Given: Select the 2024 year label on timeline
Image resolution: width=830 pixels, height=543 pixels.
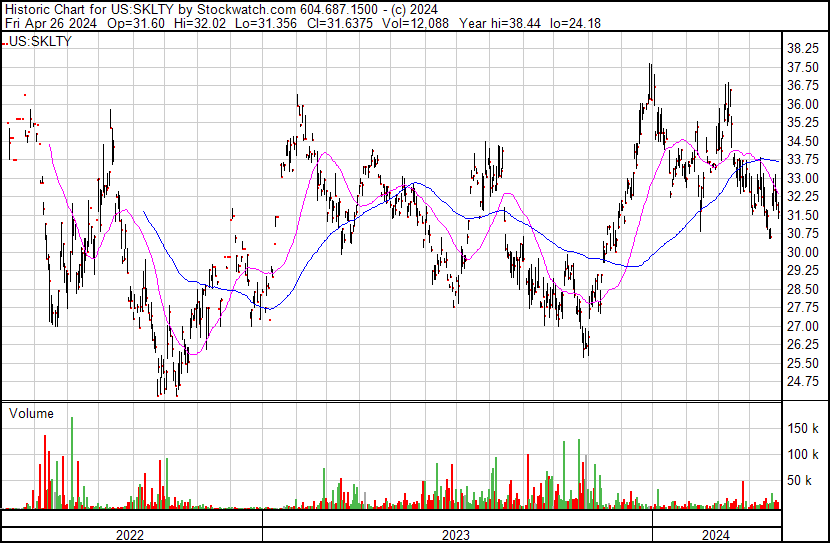Looking at the screenshot, I should pyautogui.click(x=716, y=536).
